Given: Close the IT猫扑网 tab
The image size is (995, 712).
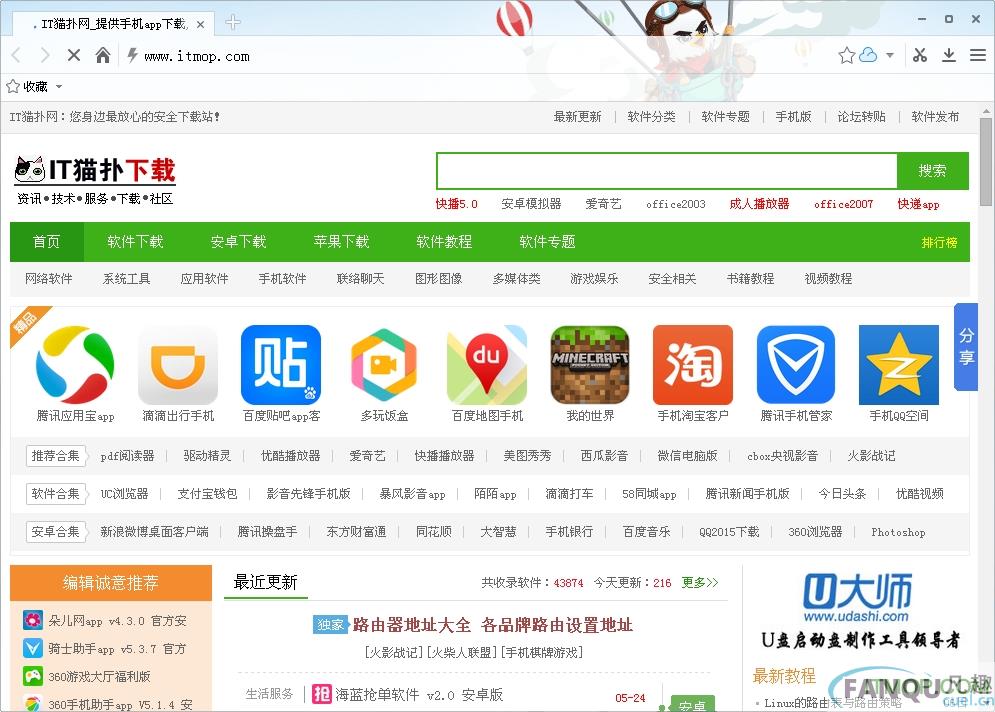Looking at the screenshot, I should tap(201, 24).
